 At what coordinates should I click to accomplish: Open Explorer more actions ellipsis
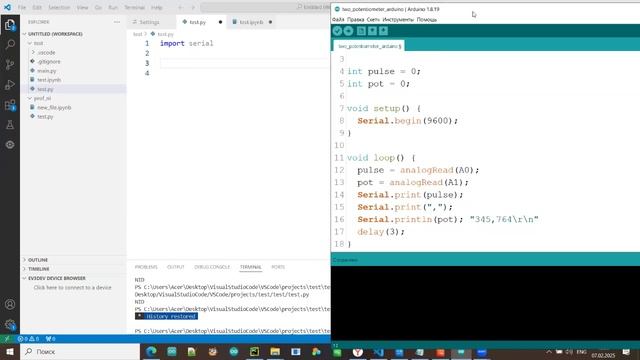(117, 22)
